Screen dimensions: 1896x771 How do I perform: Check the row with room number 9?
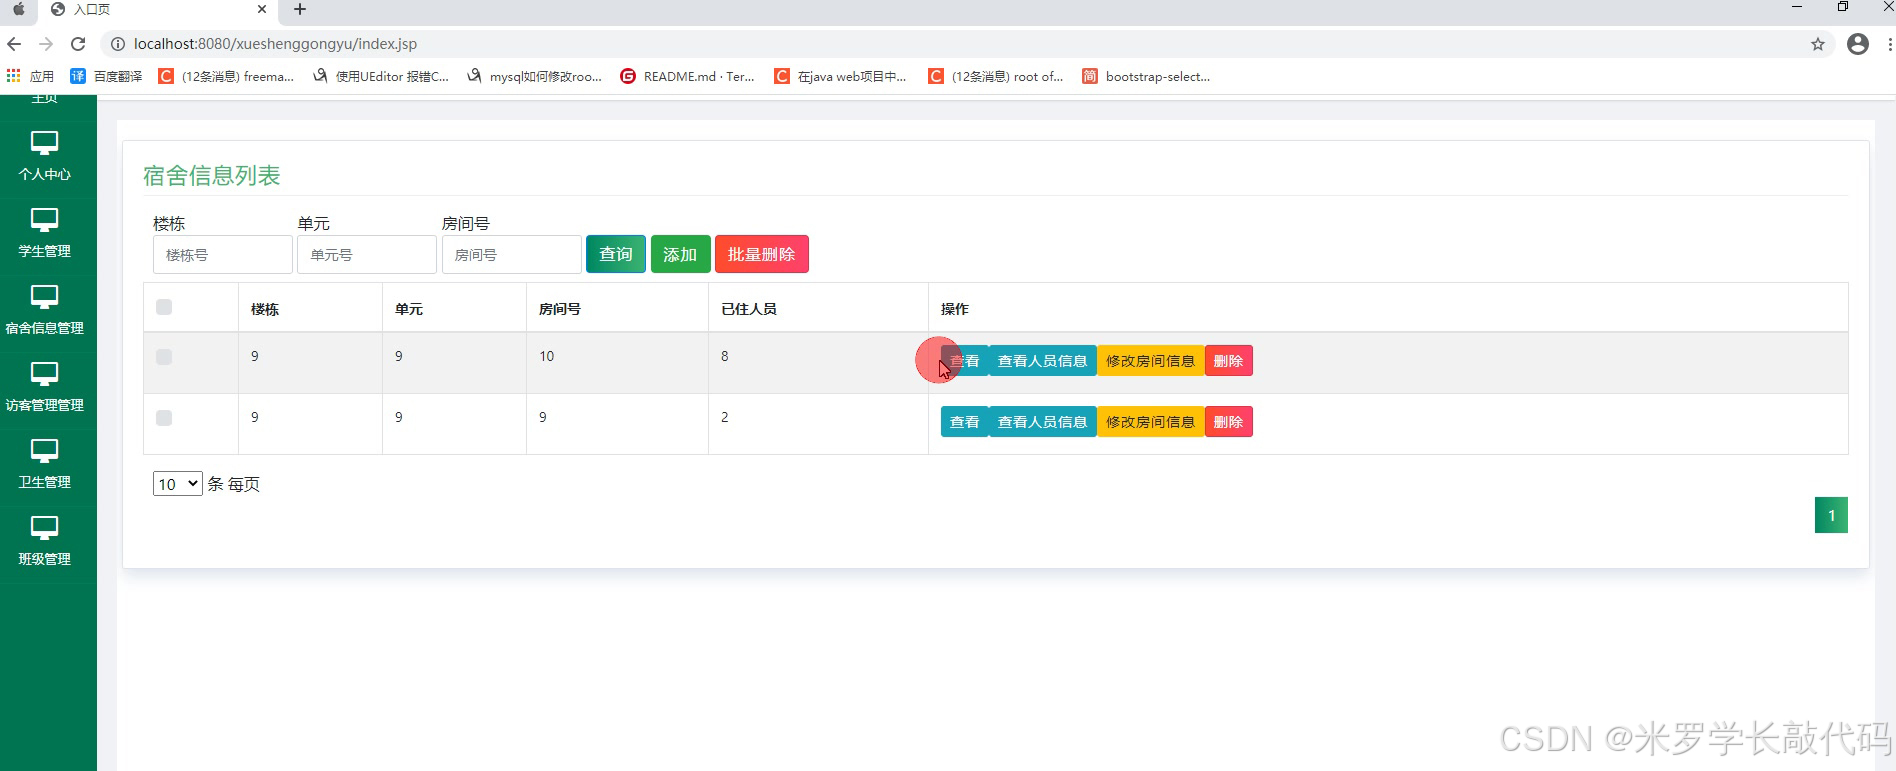pos(164,418)
